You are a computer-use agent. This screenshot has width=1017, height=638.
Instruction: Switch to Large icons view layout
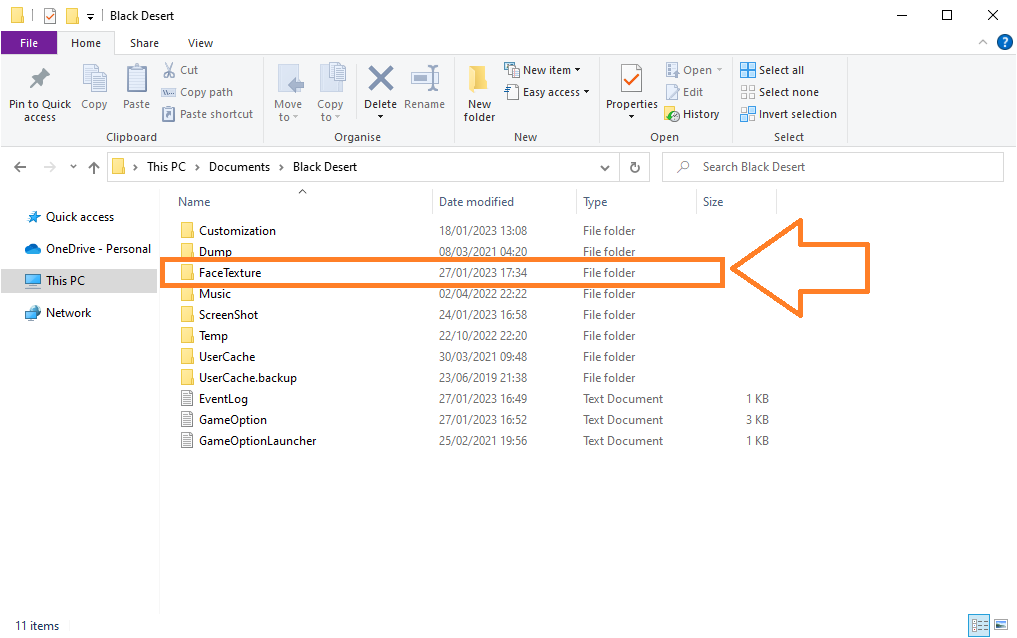pyautogui.click(x=1001, y=625)
